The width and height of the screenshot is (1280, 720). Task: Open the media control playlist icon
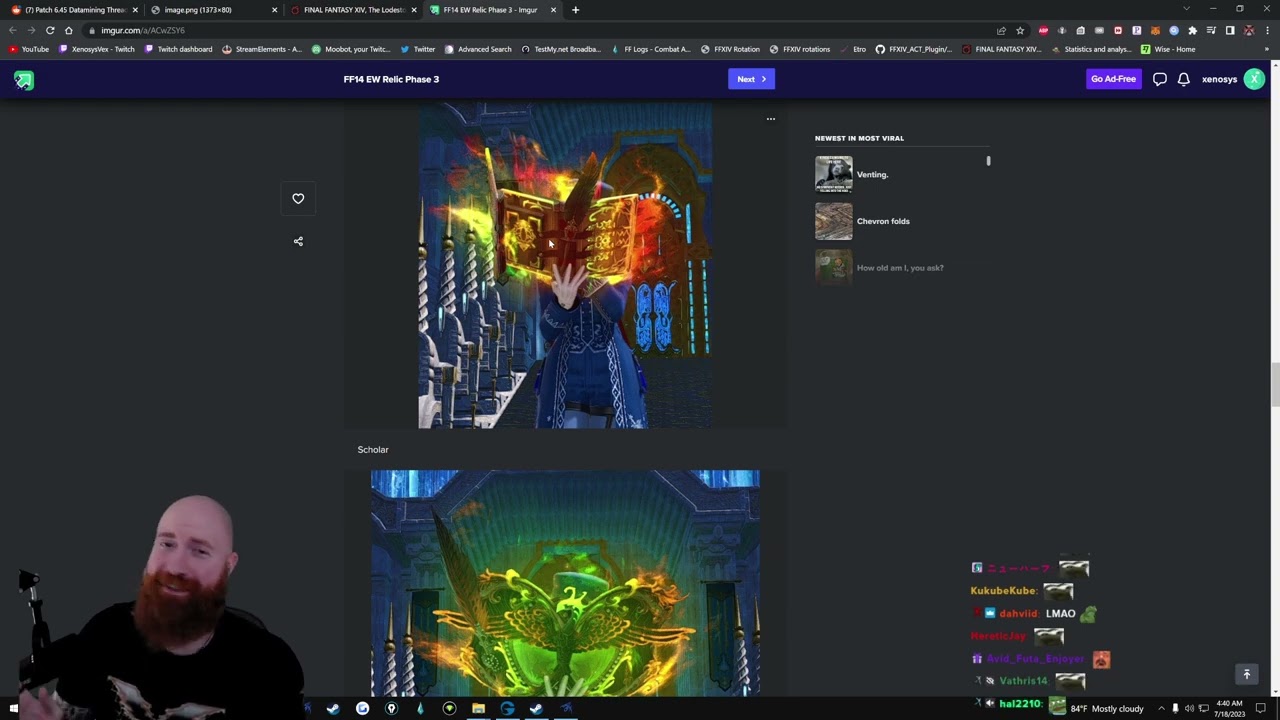[x=1211, y=30]
